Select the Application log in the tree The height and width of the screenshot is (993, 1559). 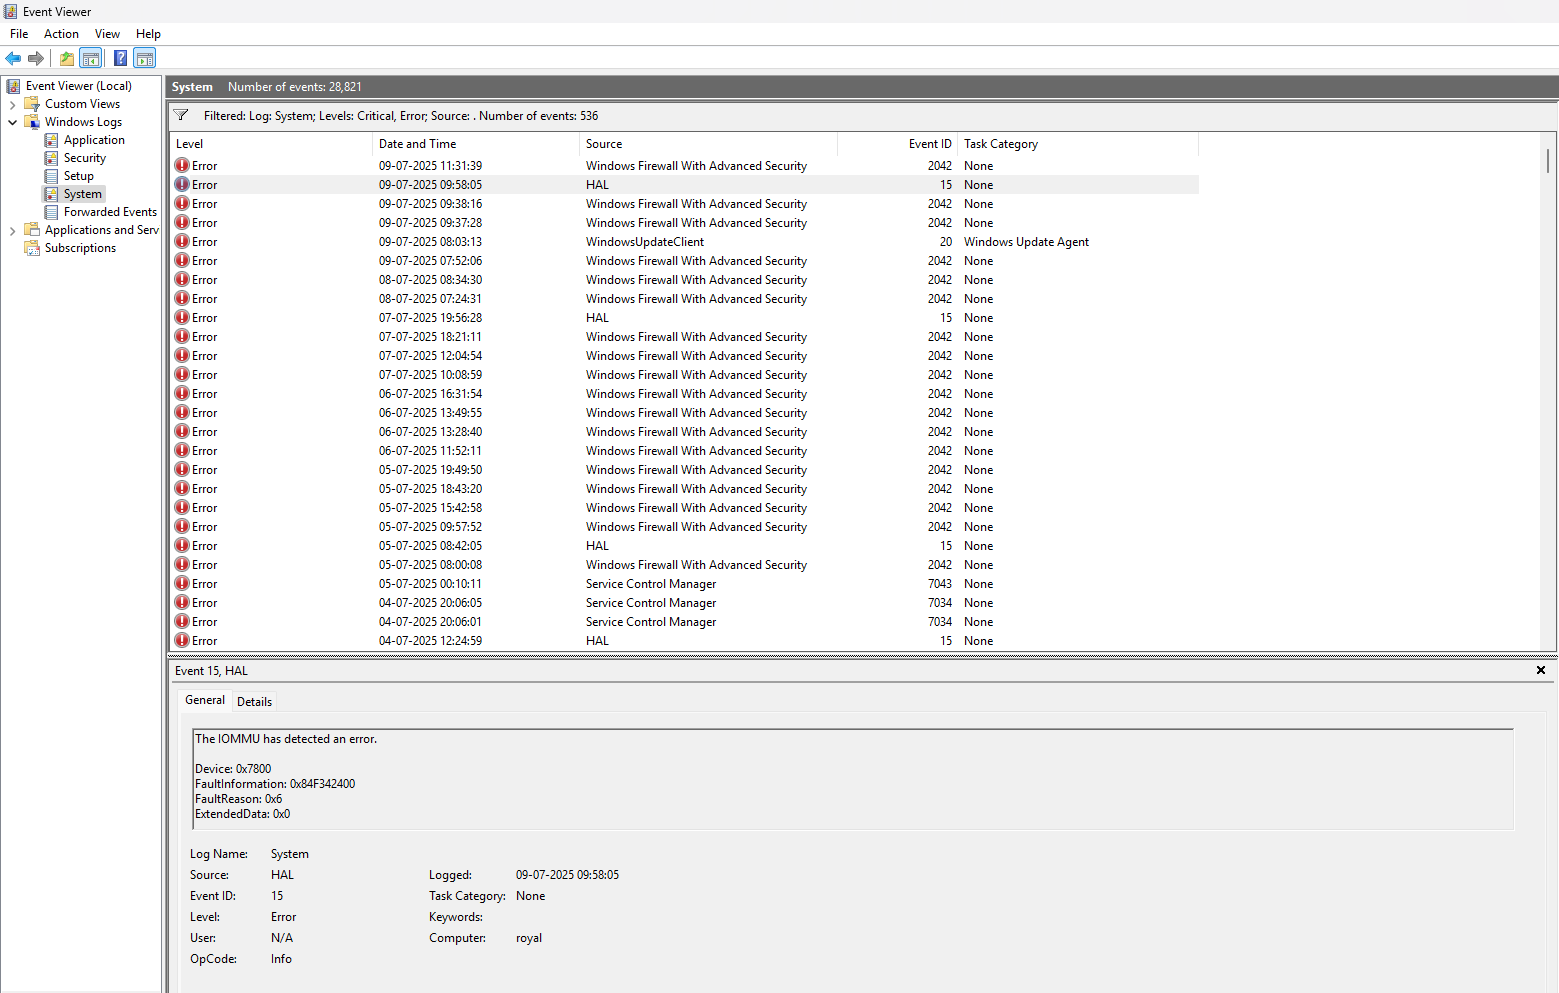94,140
